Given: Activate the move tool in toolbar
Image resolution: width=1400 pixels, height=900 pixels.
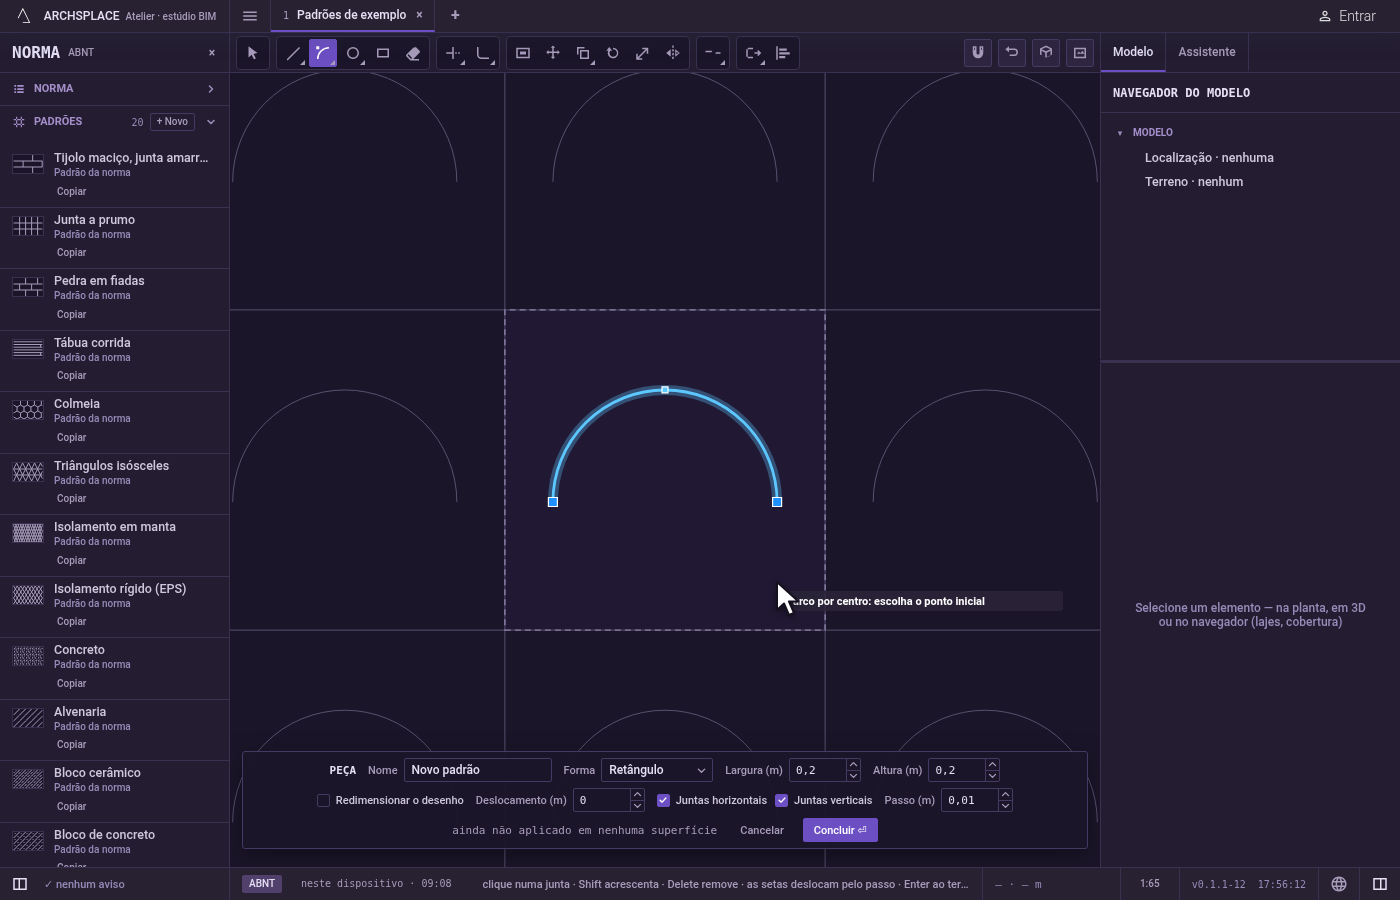Looking at the screenshot, I should coord(553,53).
